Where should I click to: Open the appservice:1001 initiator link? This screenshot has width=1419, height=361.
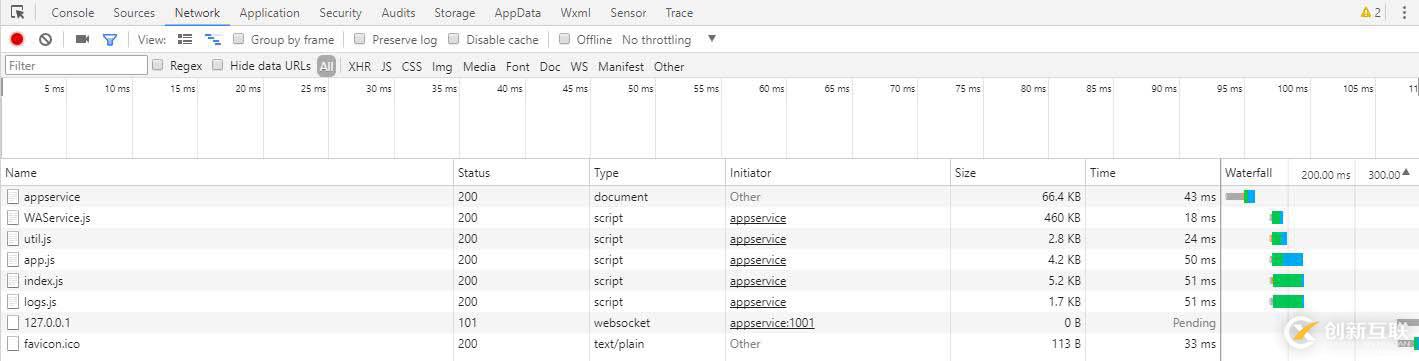click(772, 323)
